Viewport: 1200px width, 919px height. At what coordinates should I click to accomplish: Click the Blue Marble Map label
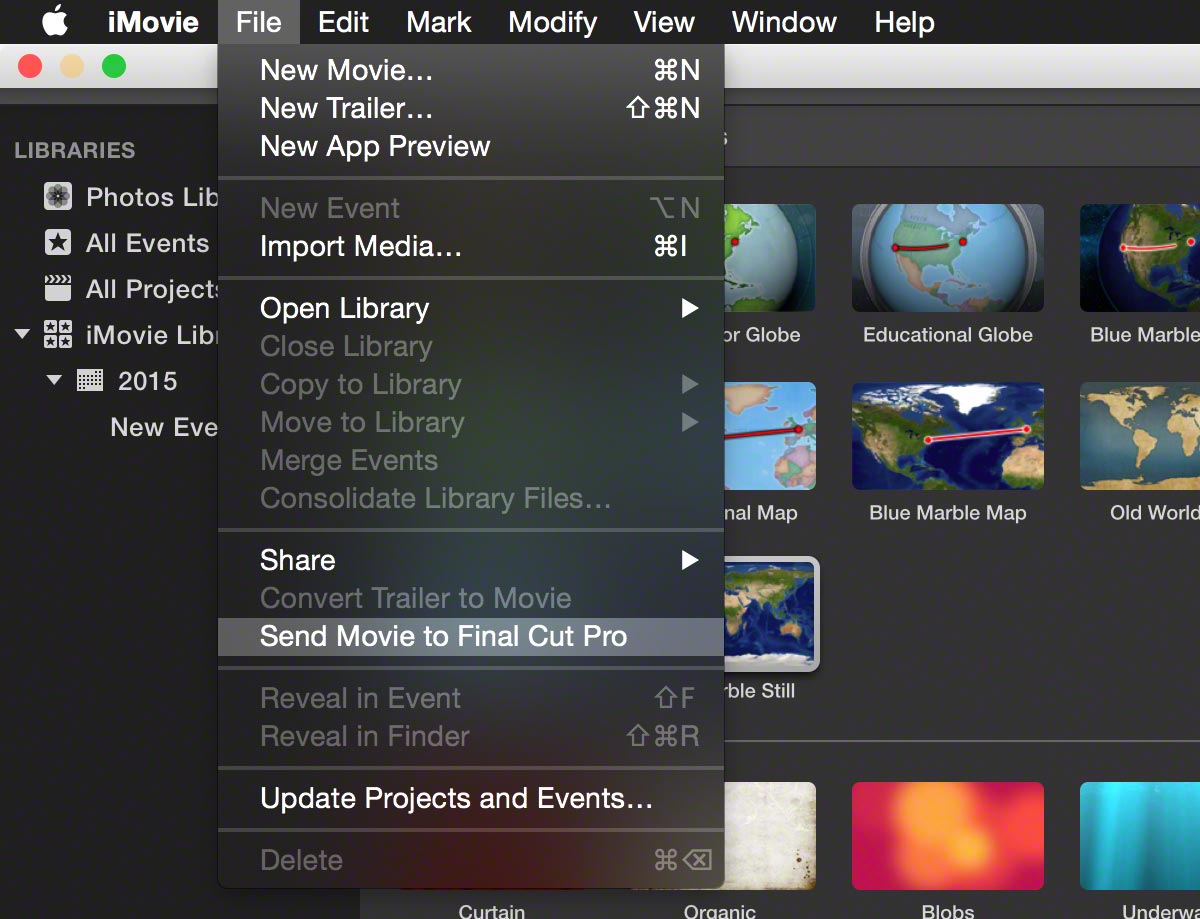[x=948, y=513]
